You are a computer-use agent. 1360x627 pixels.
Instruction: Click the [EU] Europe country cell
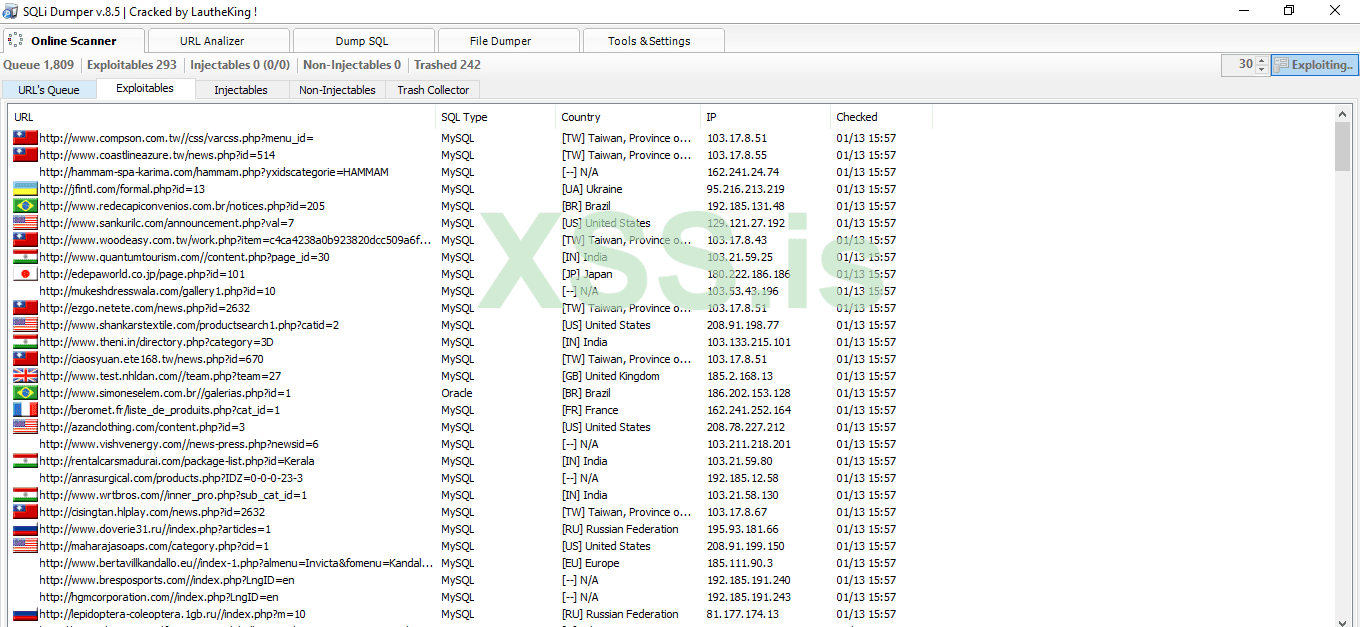[590, 563]
